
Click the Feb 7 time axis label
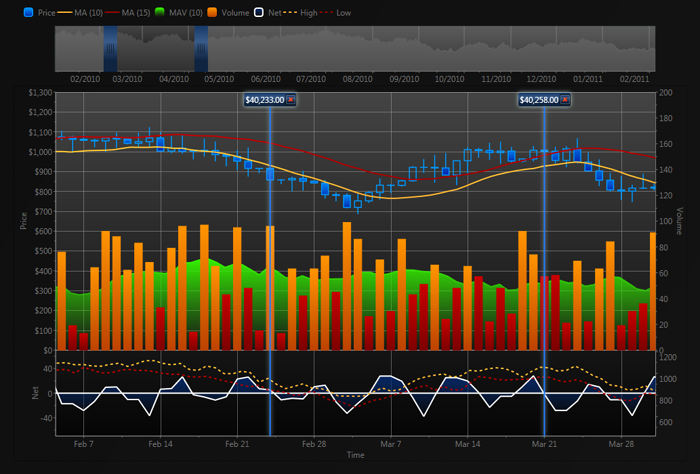click(x=83, y=444)
